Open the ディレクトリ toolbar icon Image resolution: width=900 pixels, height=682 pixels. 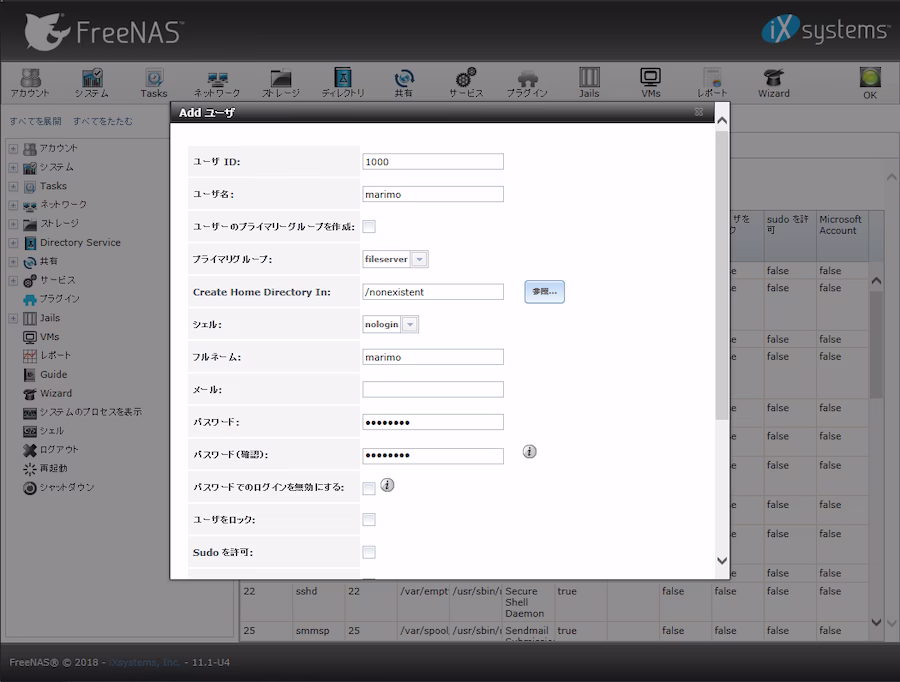[343, 83]
